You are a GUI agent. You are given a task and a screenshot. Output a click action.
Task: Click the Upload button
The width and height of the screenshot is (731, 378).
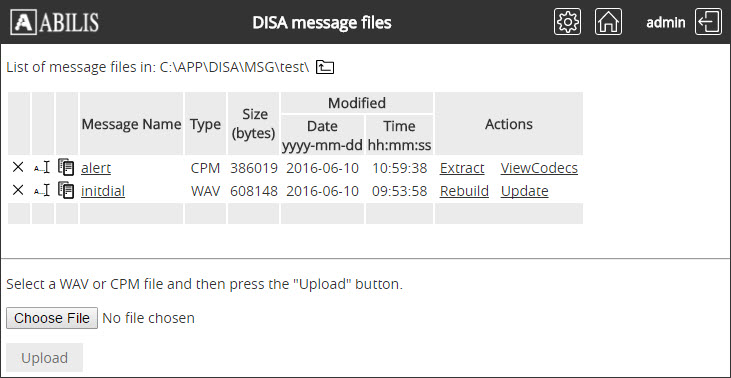pos(45,357)
